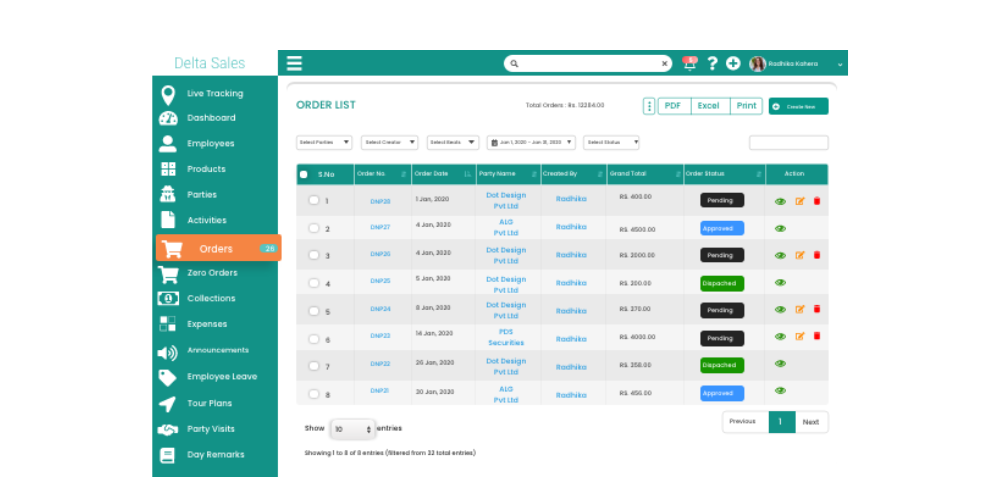Print the order list

coord(746,106)
